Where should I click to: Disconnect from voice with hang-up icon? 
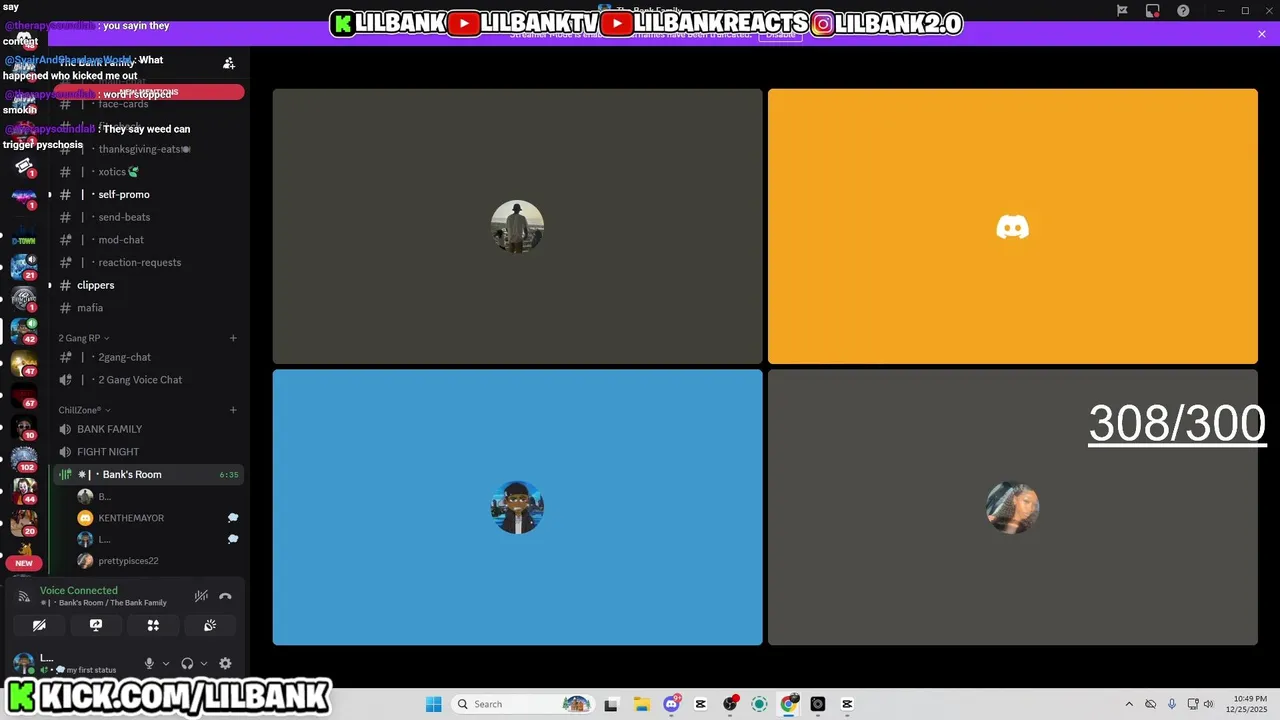pos(225,597)
